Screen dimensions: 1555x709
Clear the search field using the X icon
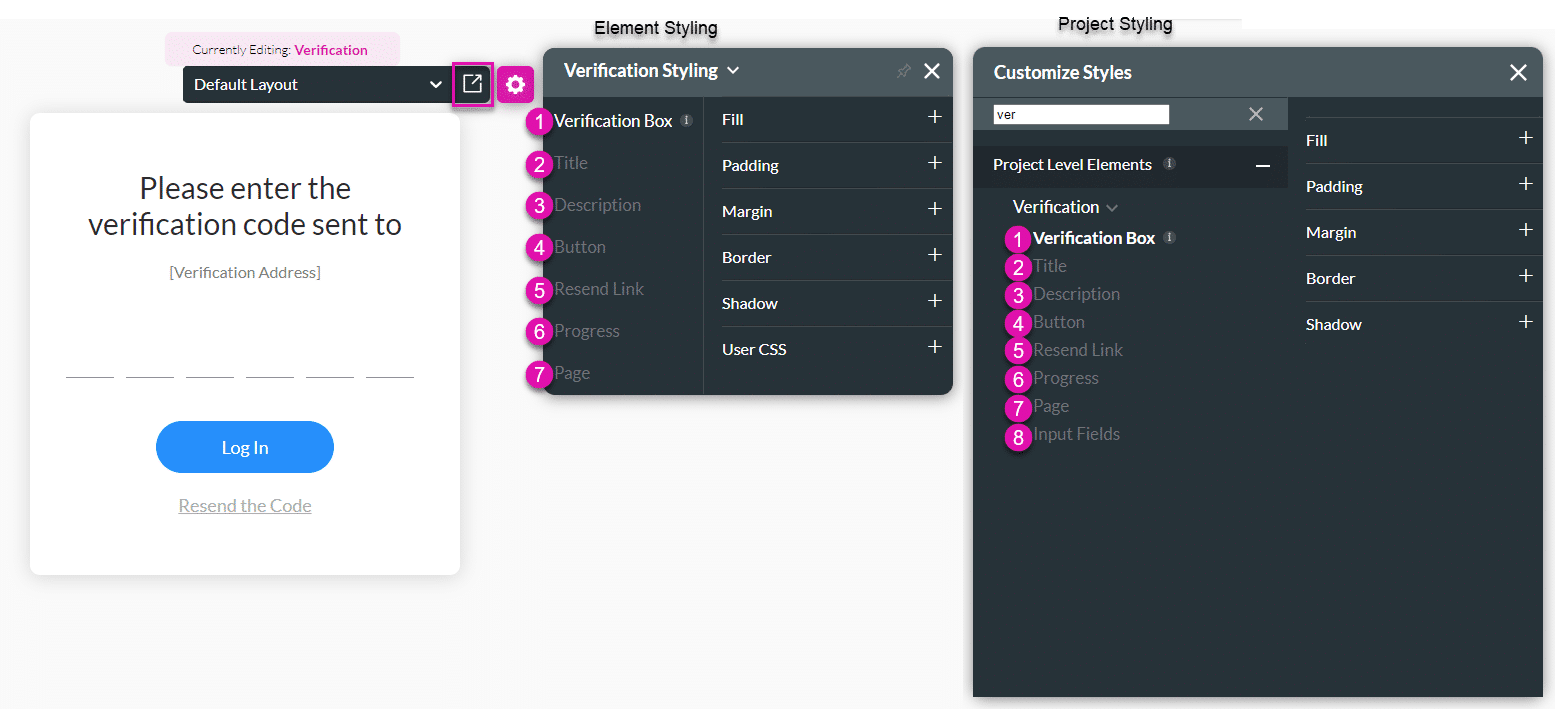1256,113
